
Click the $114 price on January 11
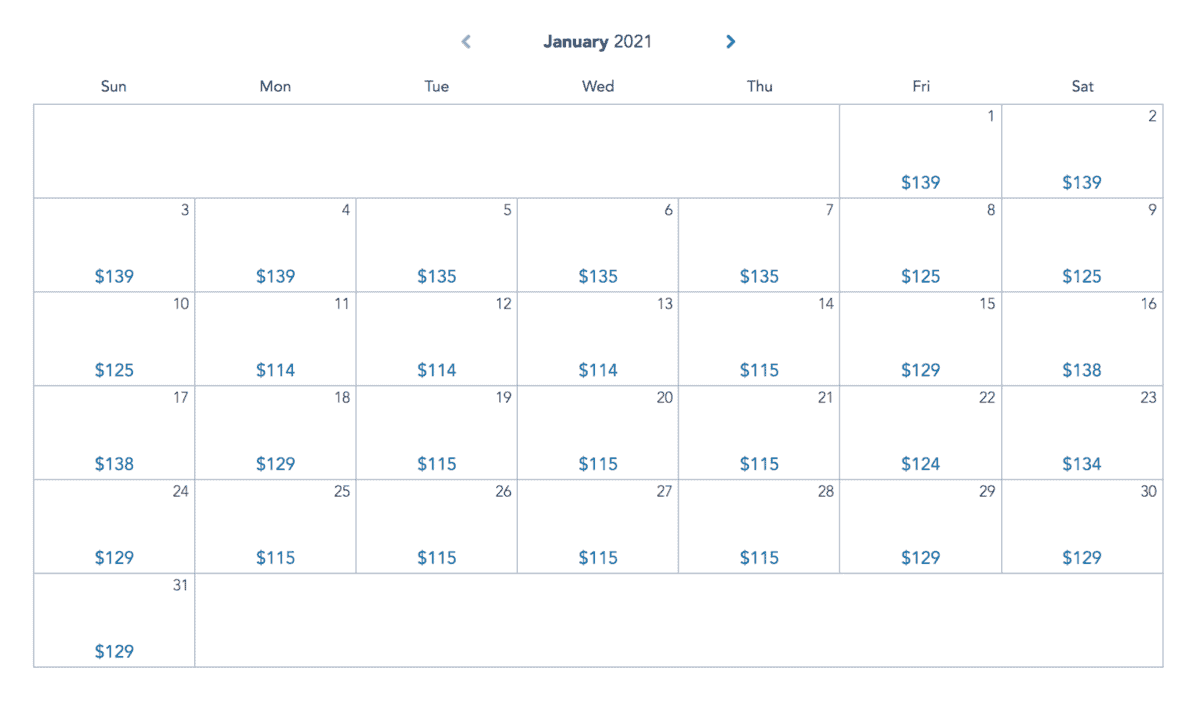275,370
